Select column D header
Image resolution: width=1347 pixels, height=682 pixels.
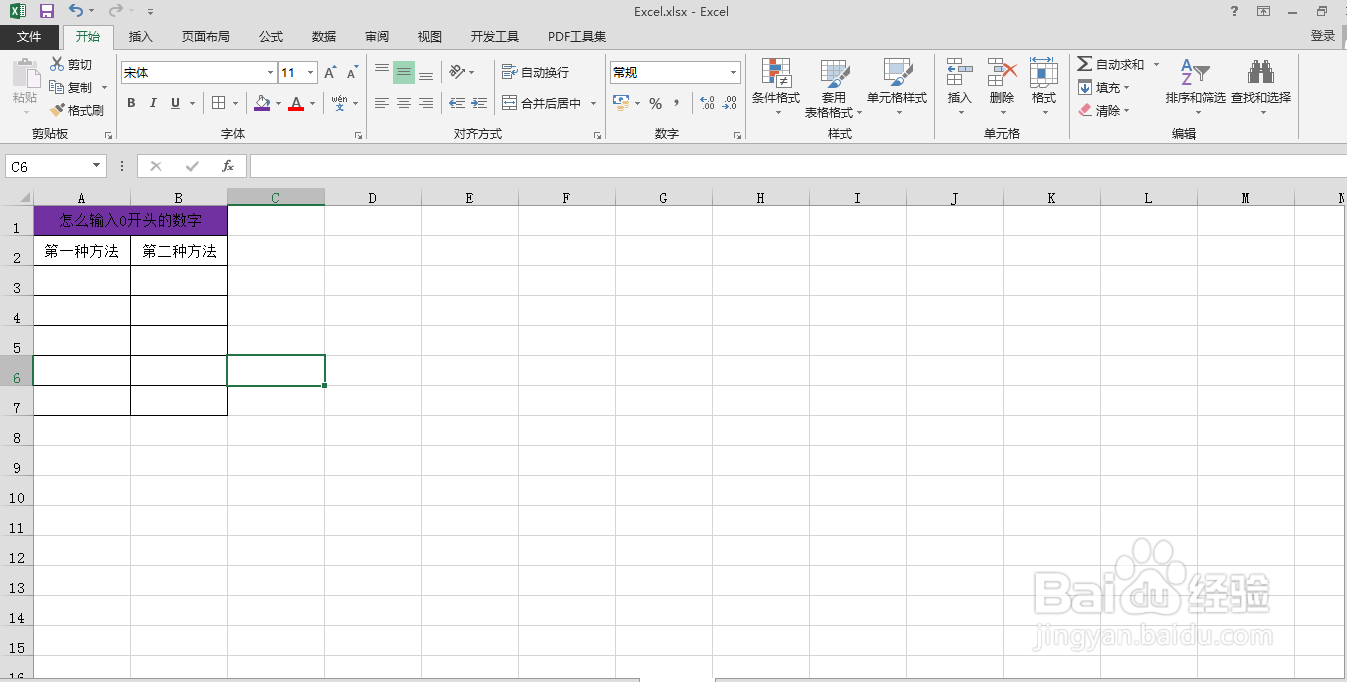tap(372, 198)
